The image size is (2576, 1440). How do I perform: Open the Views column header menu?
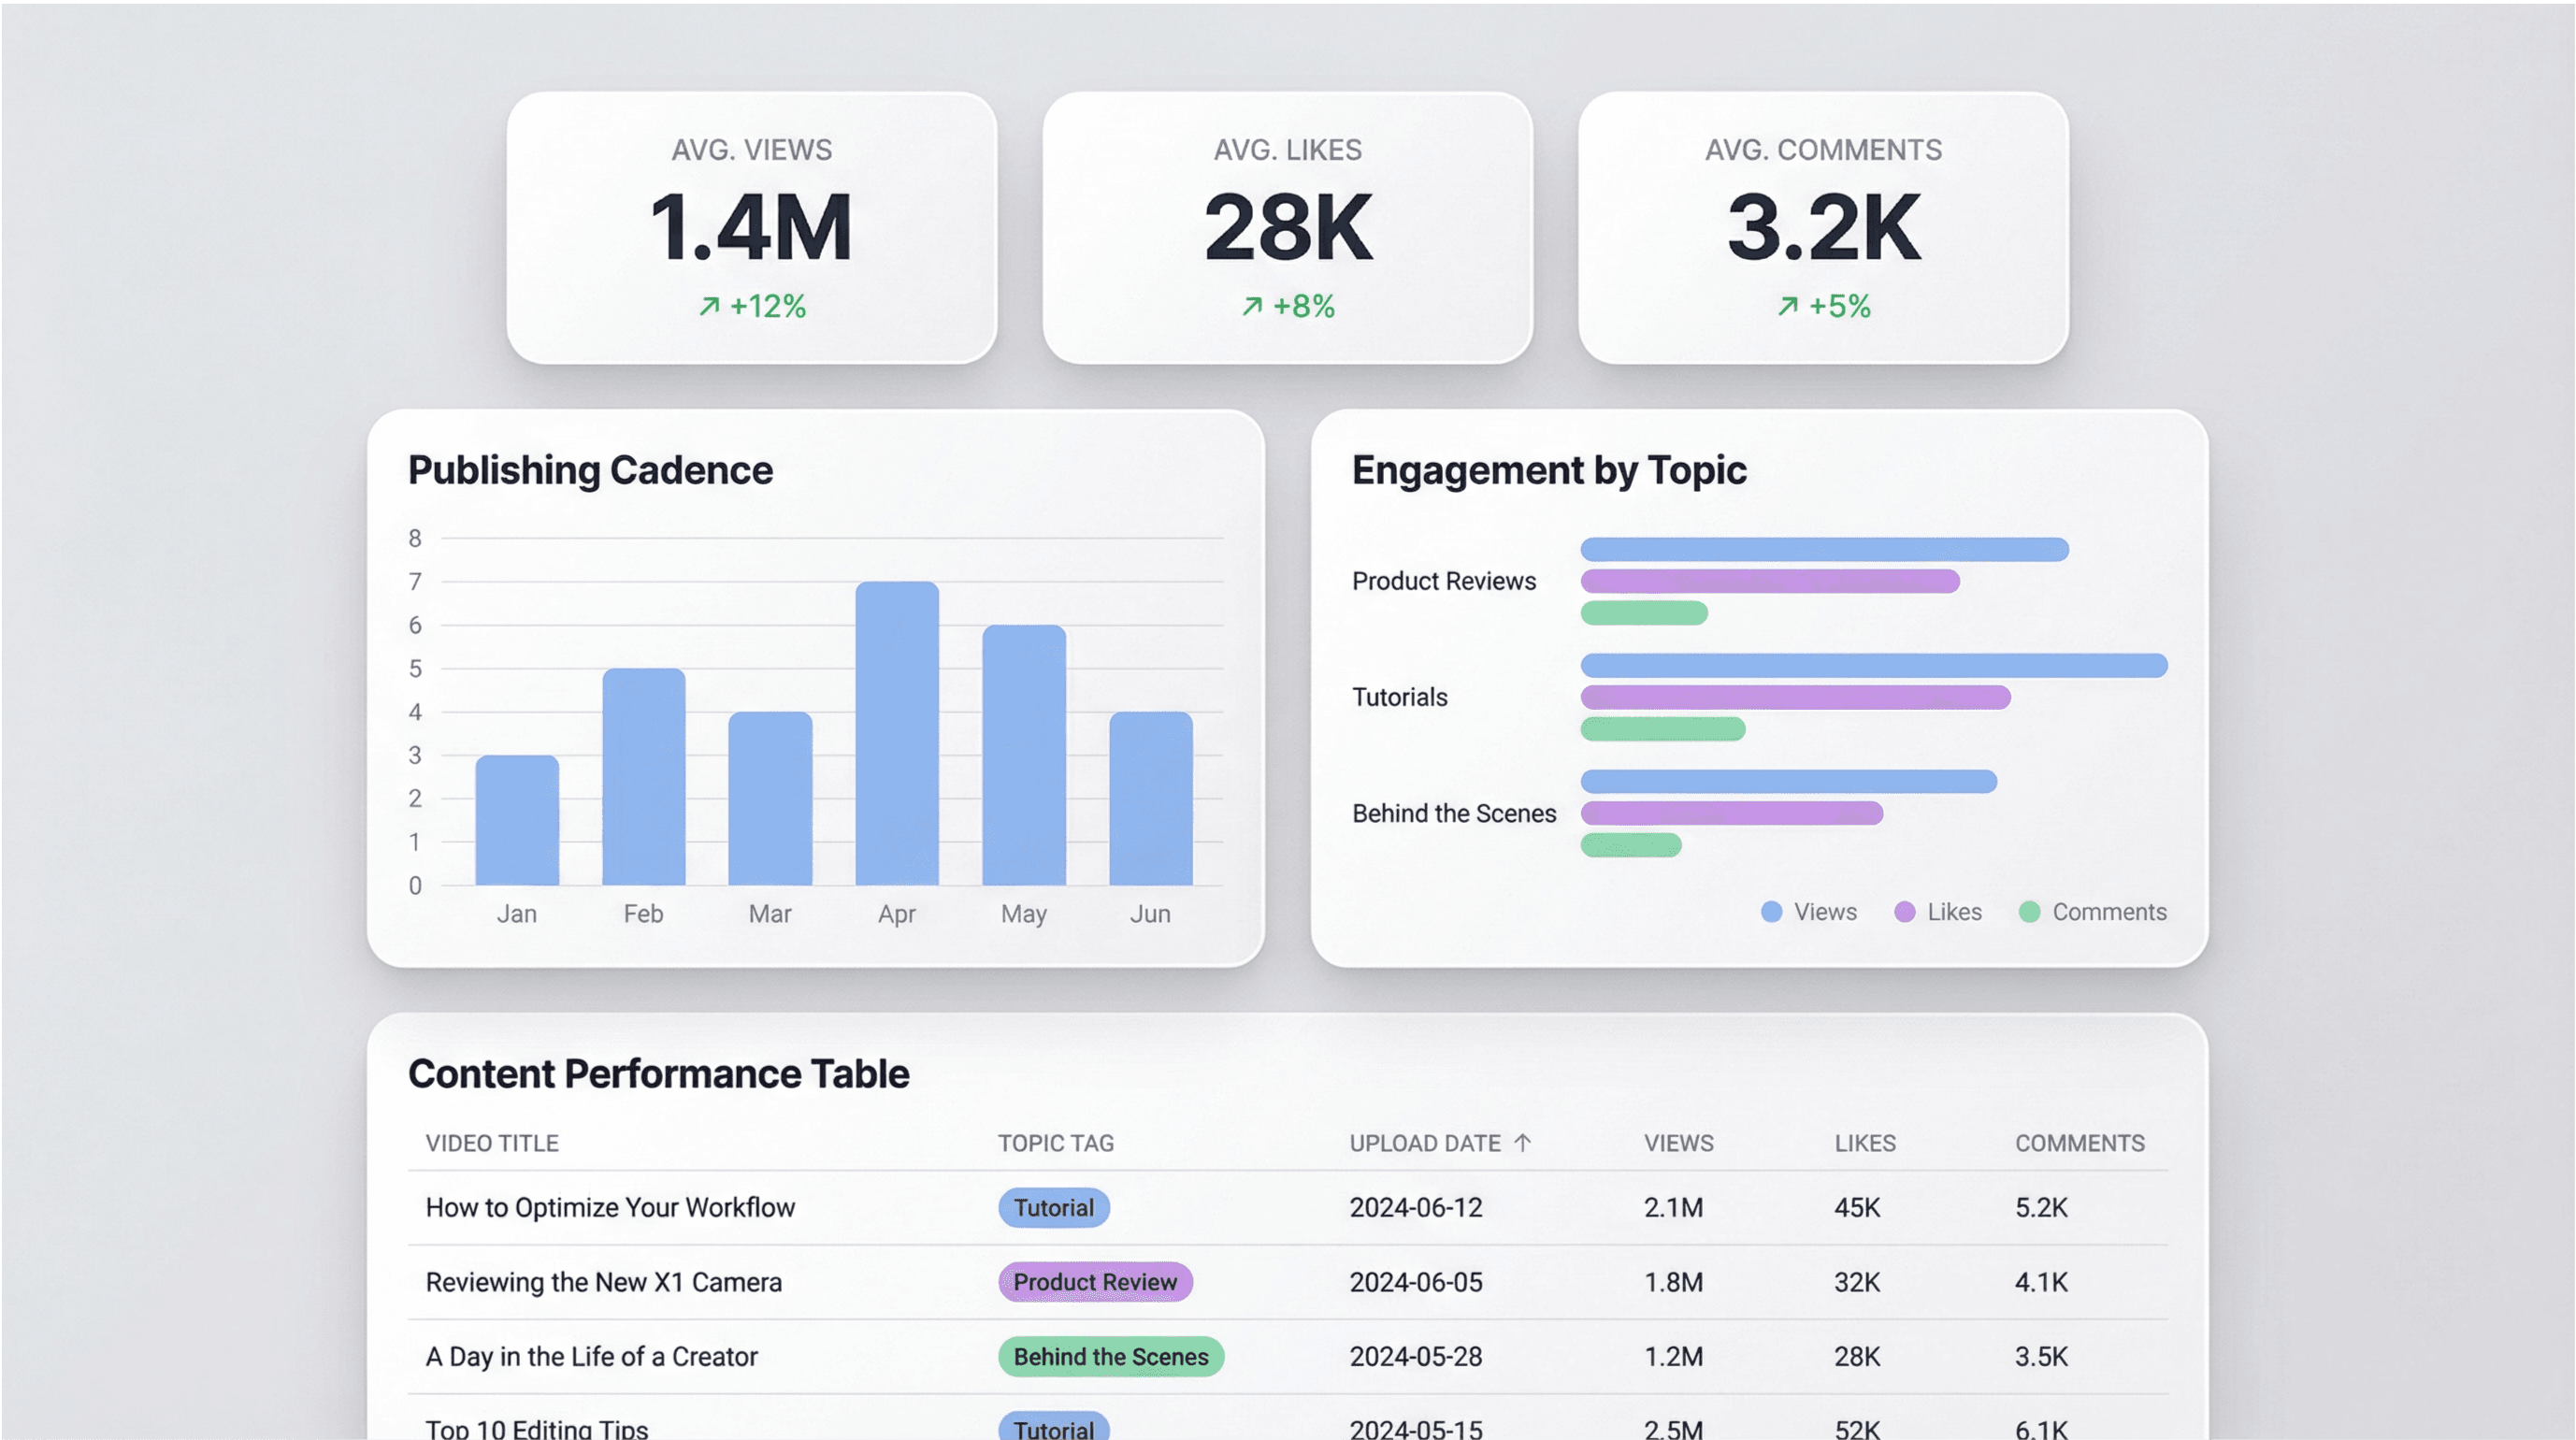(x=1678, y=1143)
